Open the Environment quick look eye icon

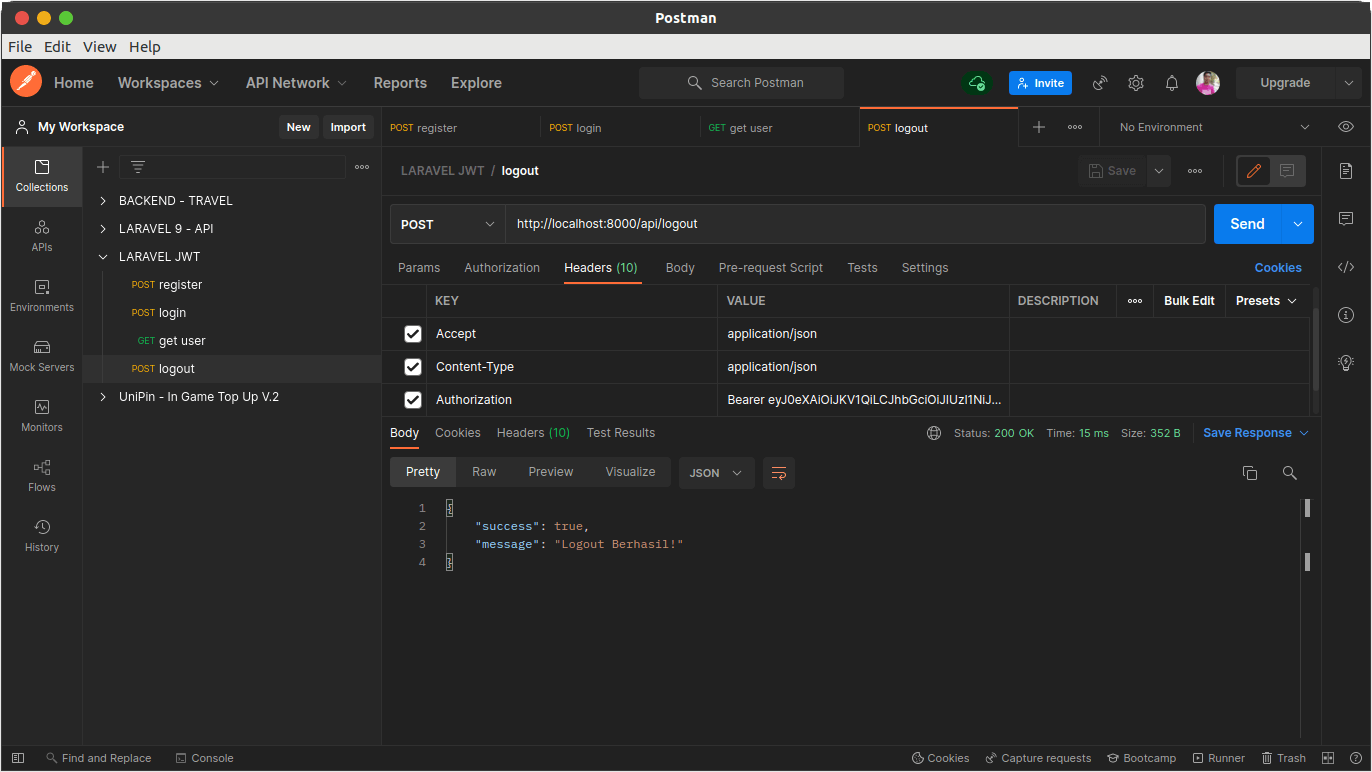(x=1346, y=127)
